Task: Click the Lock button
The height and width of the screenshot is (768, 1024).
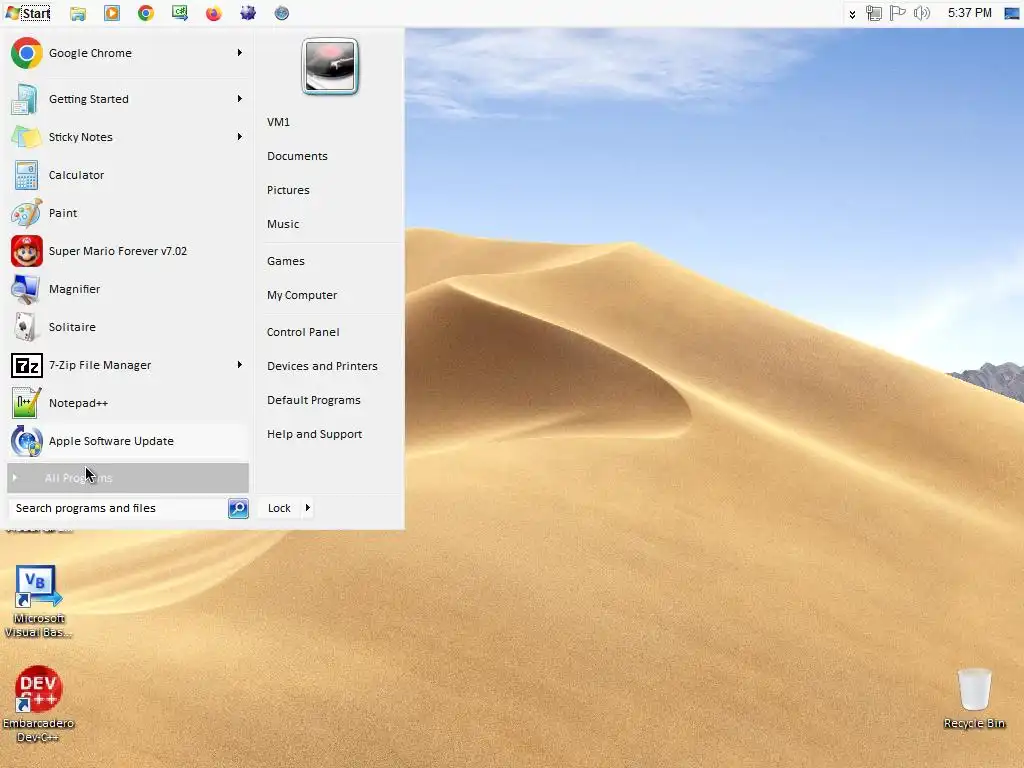Action: 280,508
